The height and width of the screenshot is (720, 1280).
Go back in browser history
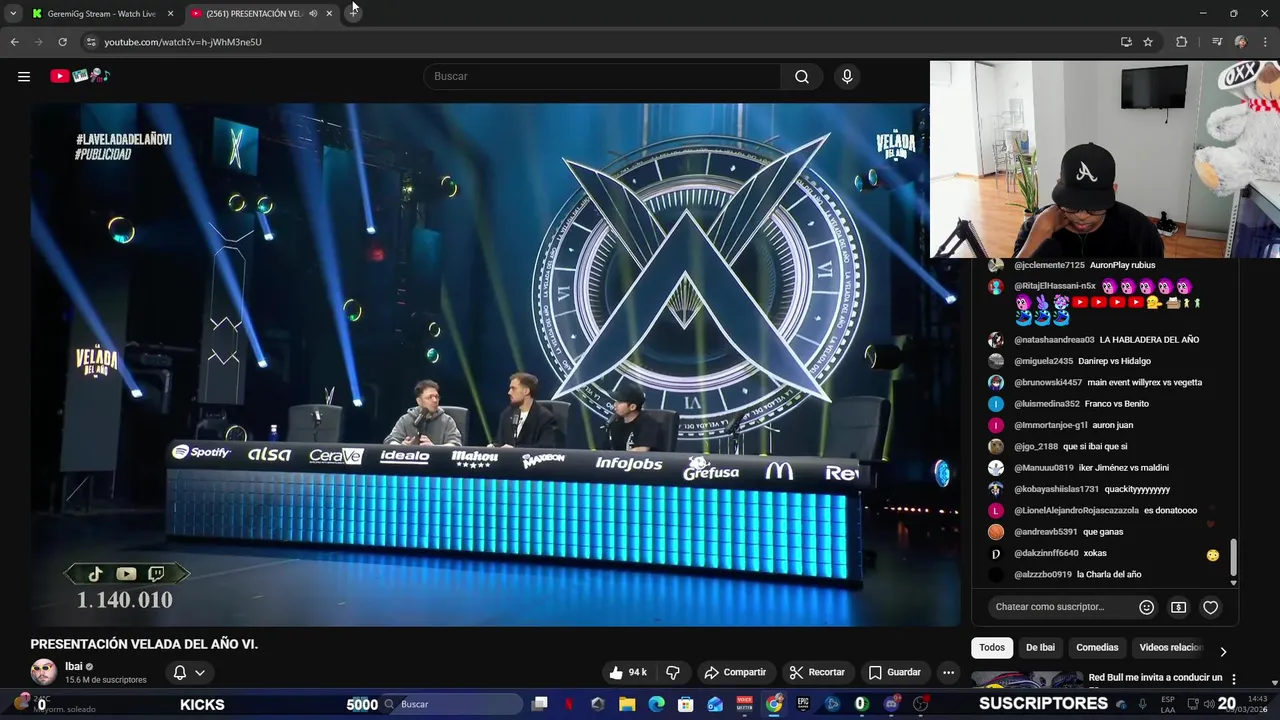tap(14, 42)
